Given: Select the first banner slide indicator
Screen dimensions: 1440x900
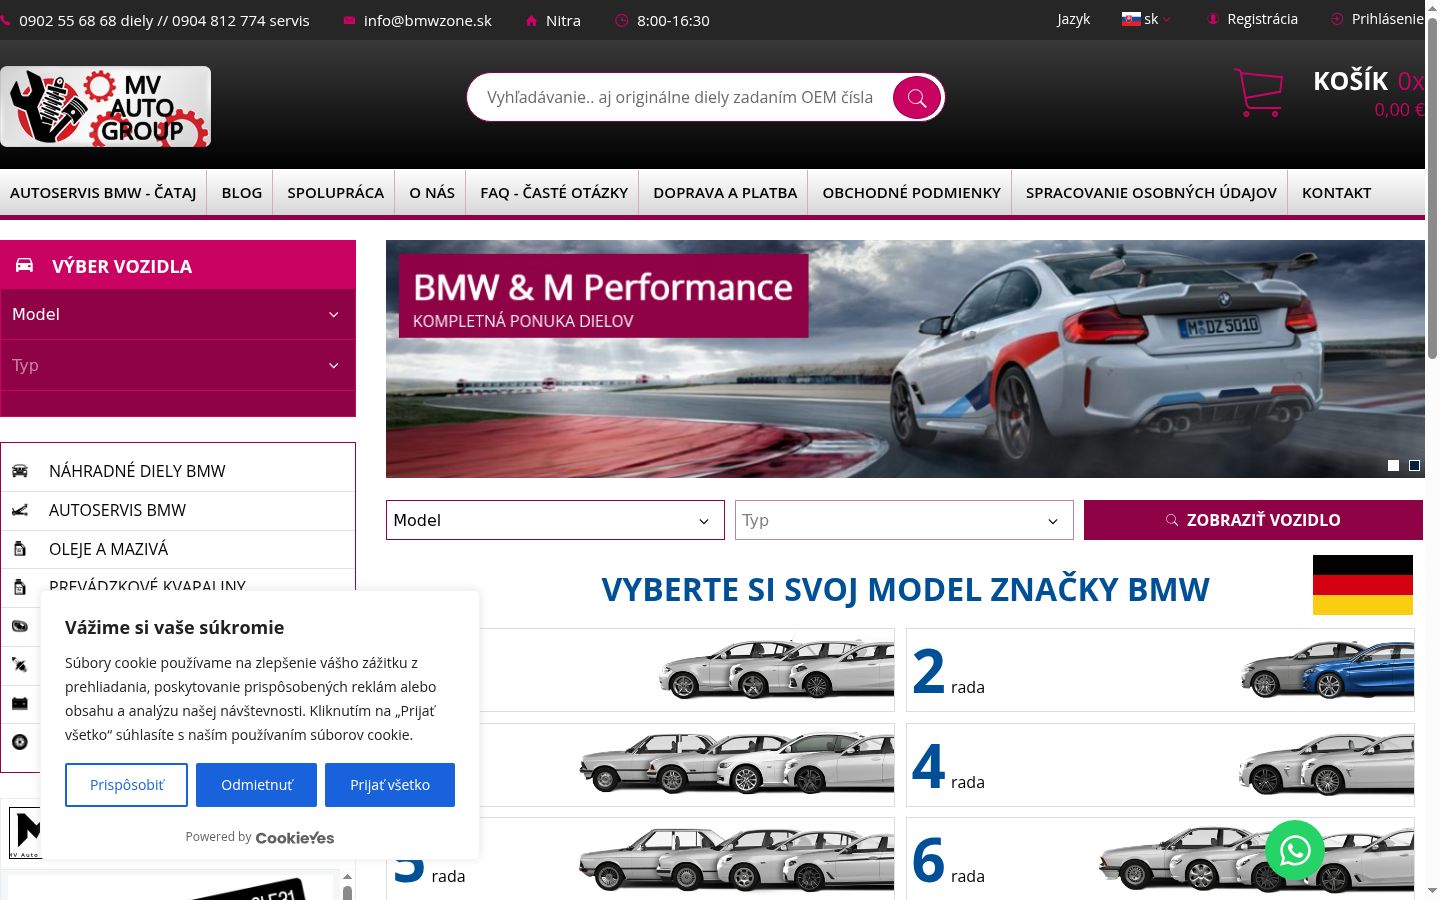Looking at the screenshot, I should click(1394, 465).
